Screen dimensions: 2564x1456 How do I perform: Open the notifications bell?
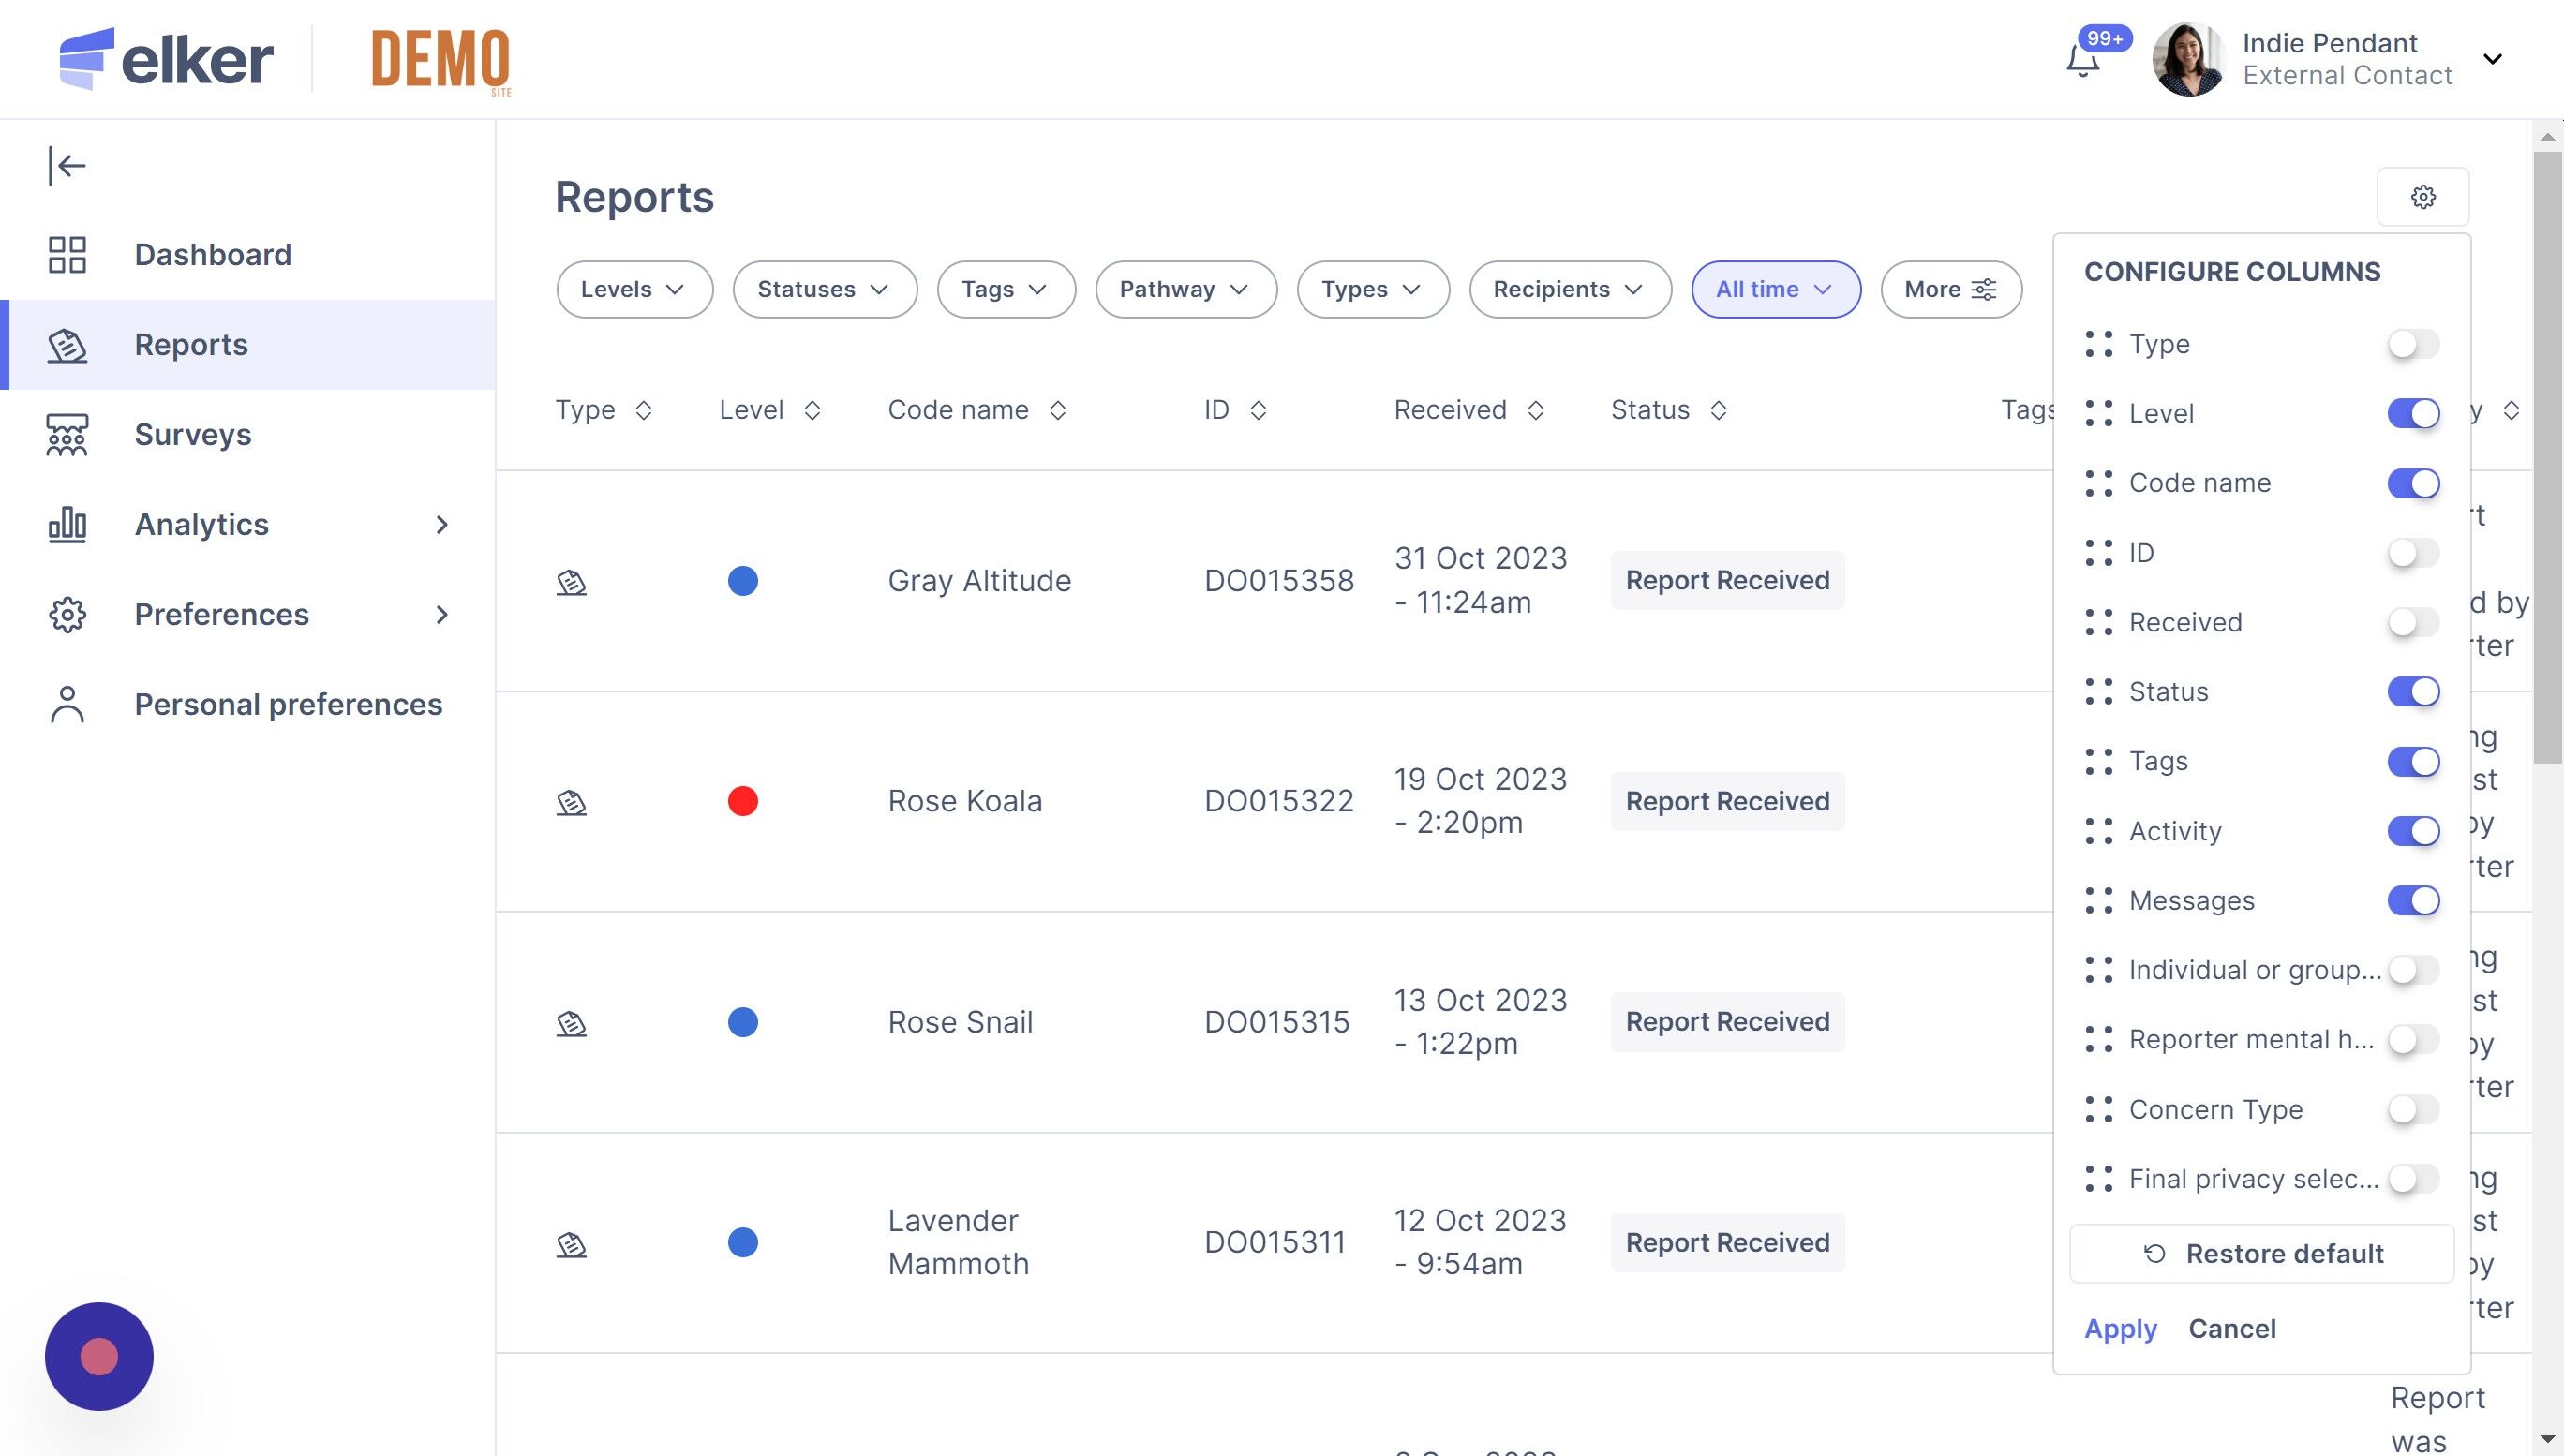(x=2083, y=60)
